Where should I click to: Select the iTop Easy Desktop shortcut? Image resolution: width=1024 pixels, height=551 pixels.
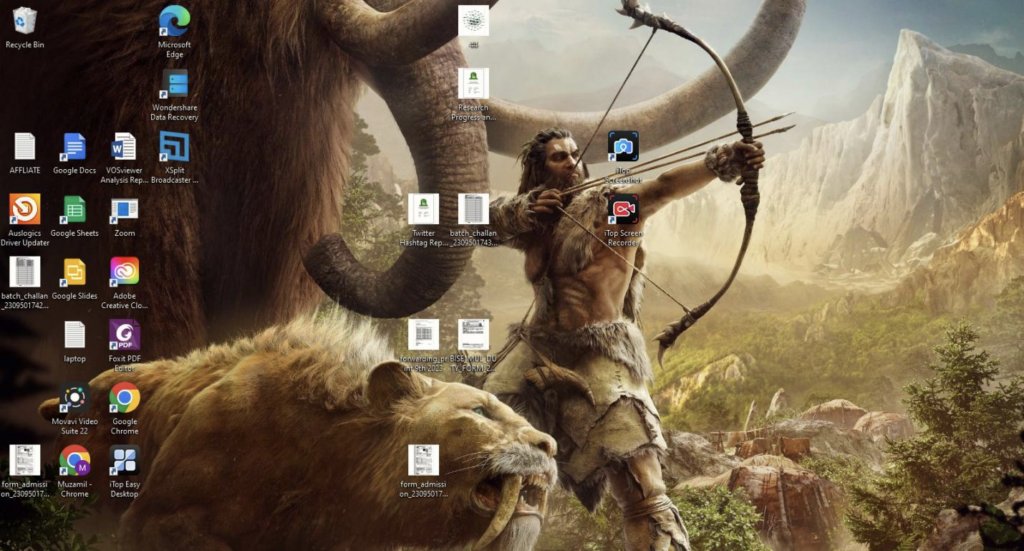tap(124, 471)
